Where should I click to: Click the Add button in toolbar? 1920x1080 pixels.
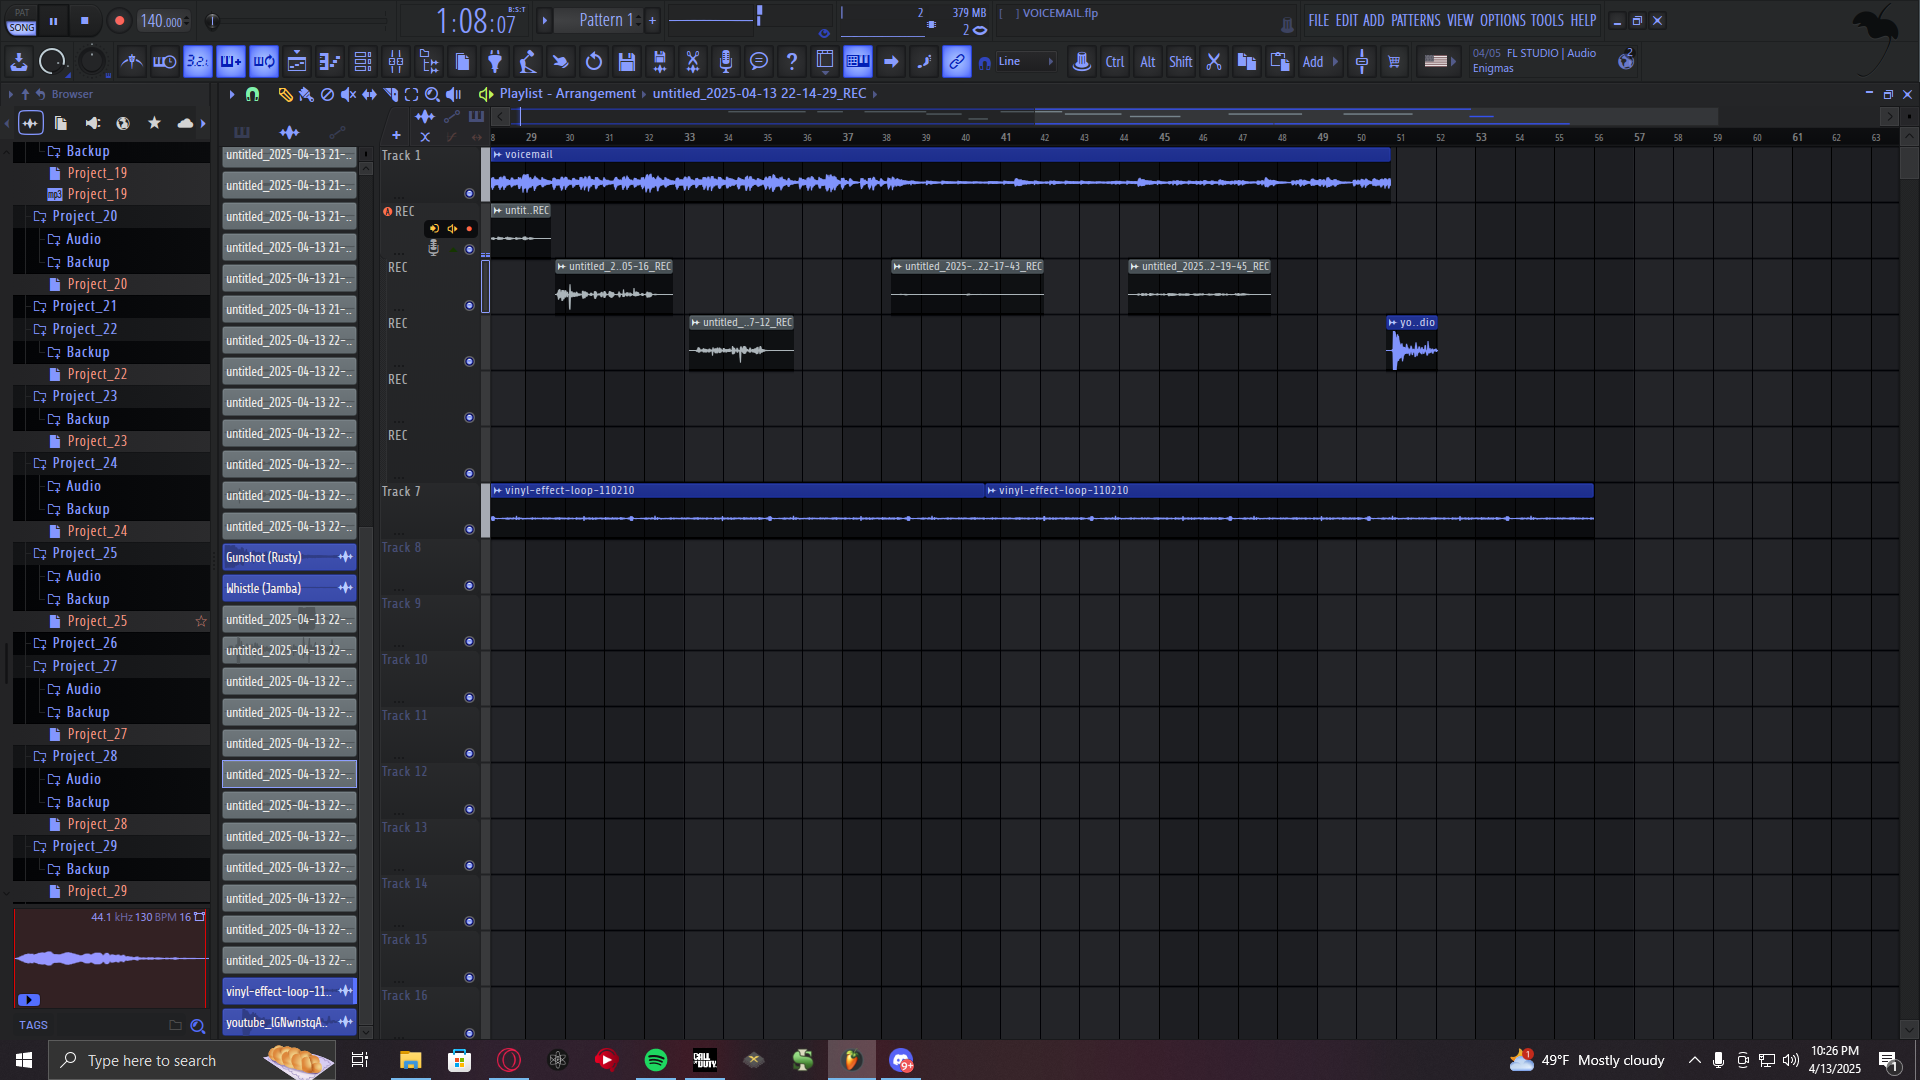coord(1312,62)
